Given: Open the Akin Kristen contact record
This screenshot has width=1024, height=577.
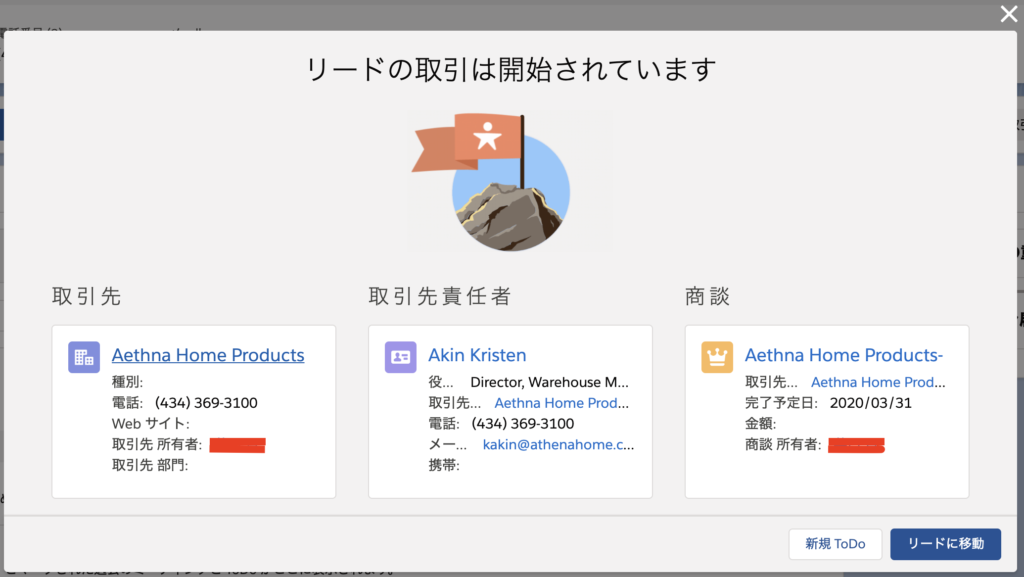Looking at the screenshot, I should point(477,355).
